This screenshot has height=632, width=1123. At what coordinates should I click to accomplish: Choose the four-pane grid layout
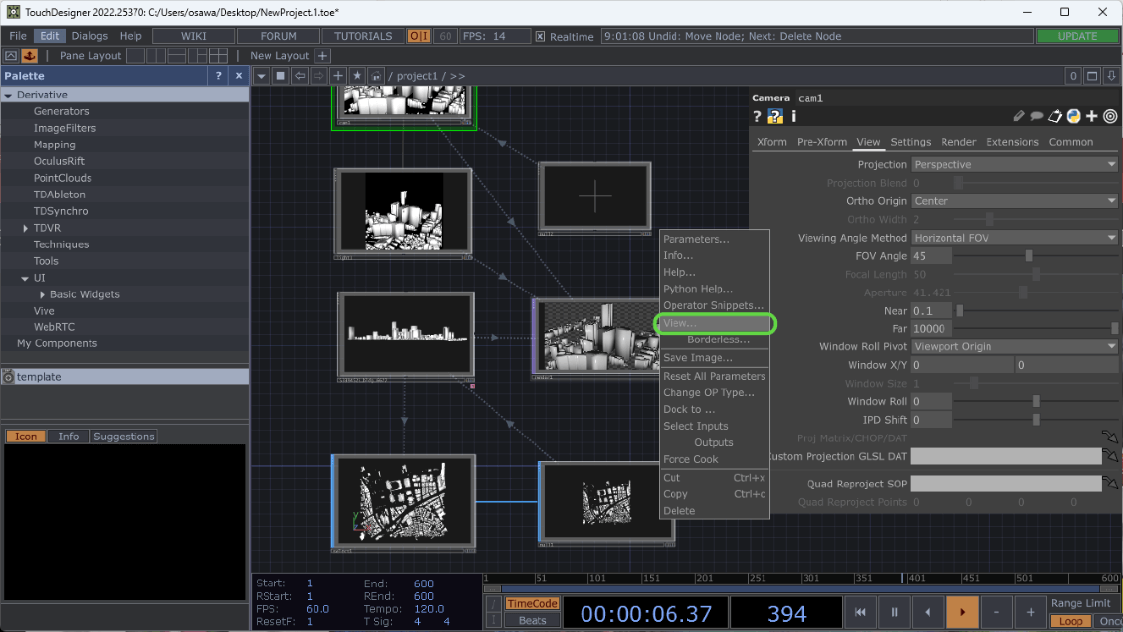pyautogui.click(x=218, y=55)
